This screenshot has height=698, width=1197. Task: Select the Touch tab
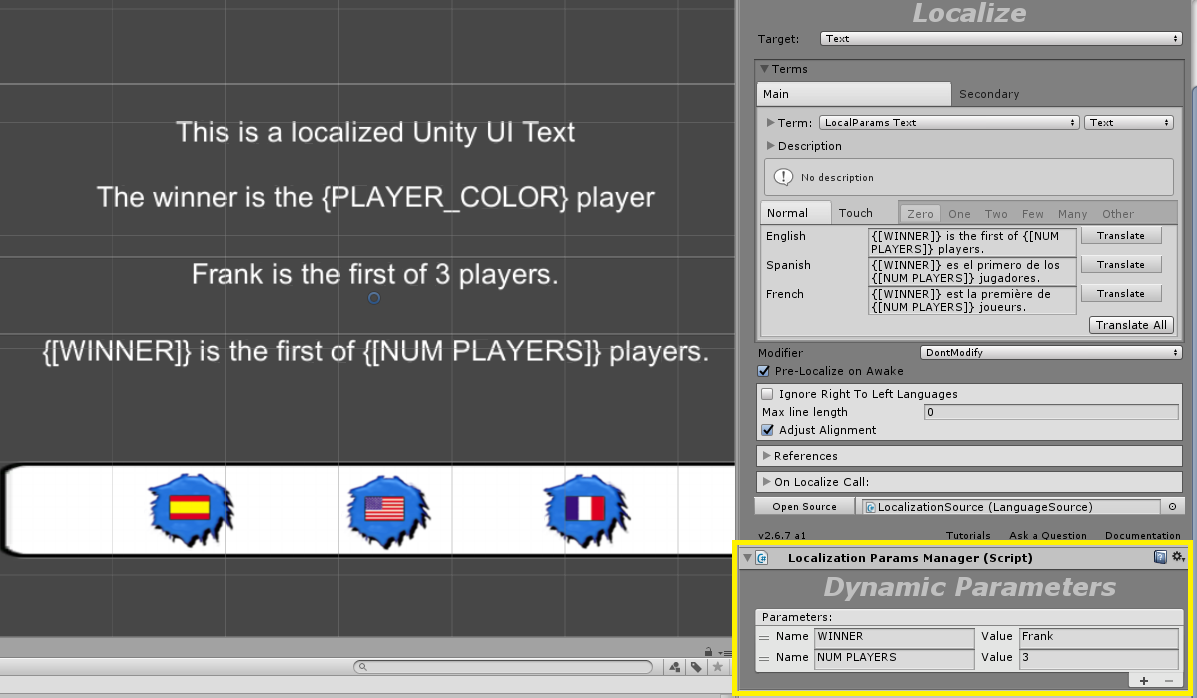pos(855,213)
